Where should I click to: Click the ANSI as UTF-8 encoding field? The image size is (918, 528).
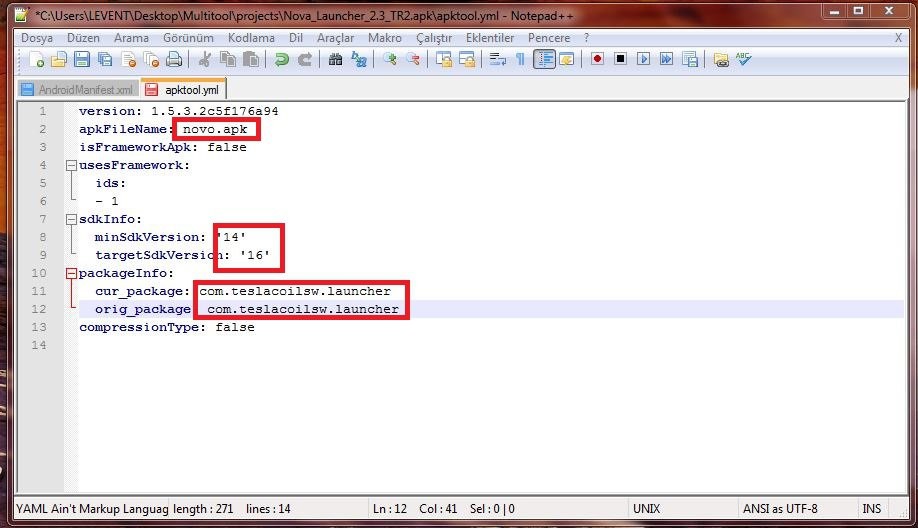click(780, 509)
